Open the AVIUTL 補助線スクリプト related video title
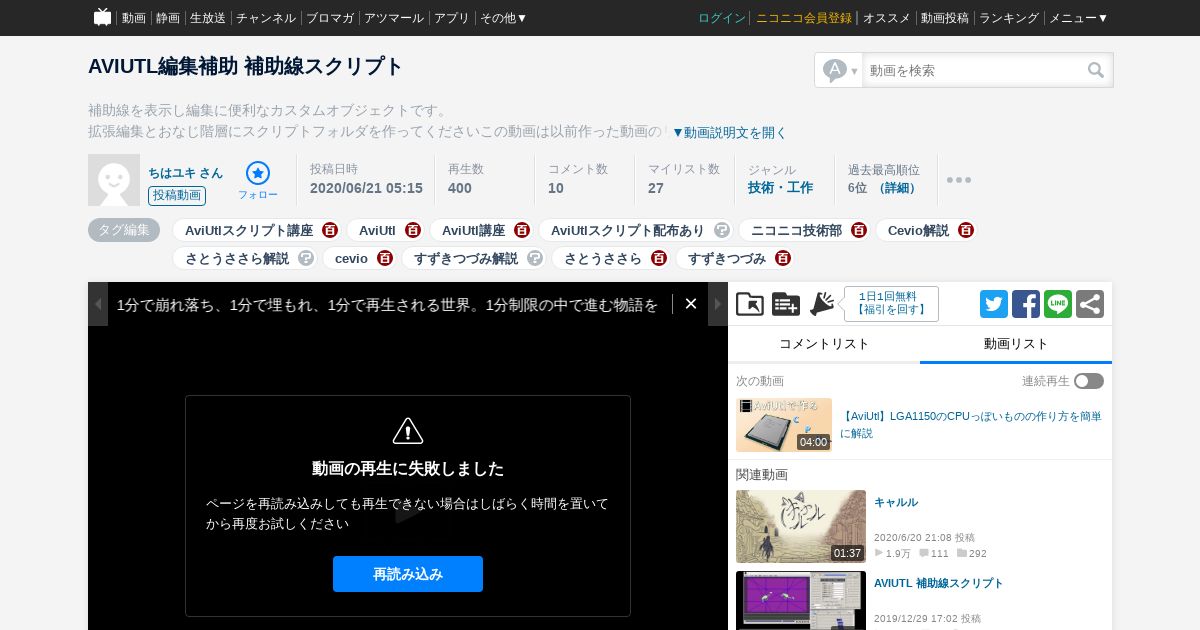Screen dimensions: 1200x630 tap(938, 583)
